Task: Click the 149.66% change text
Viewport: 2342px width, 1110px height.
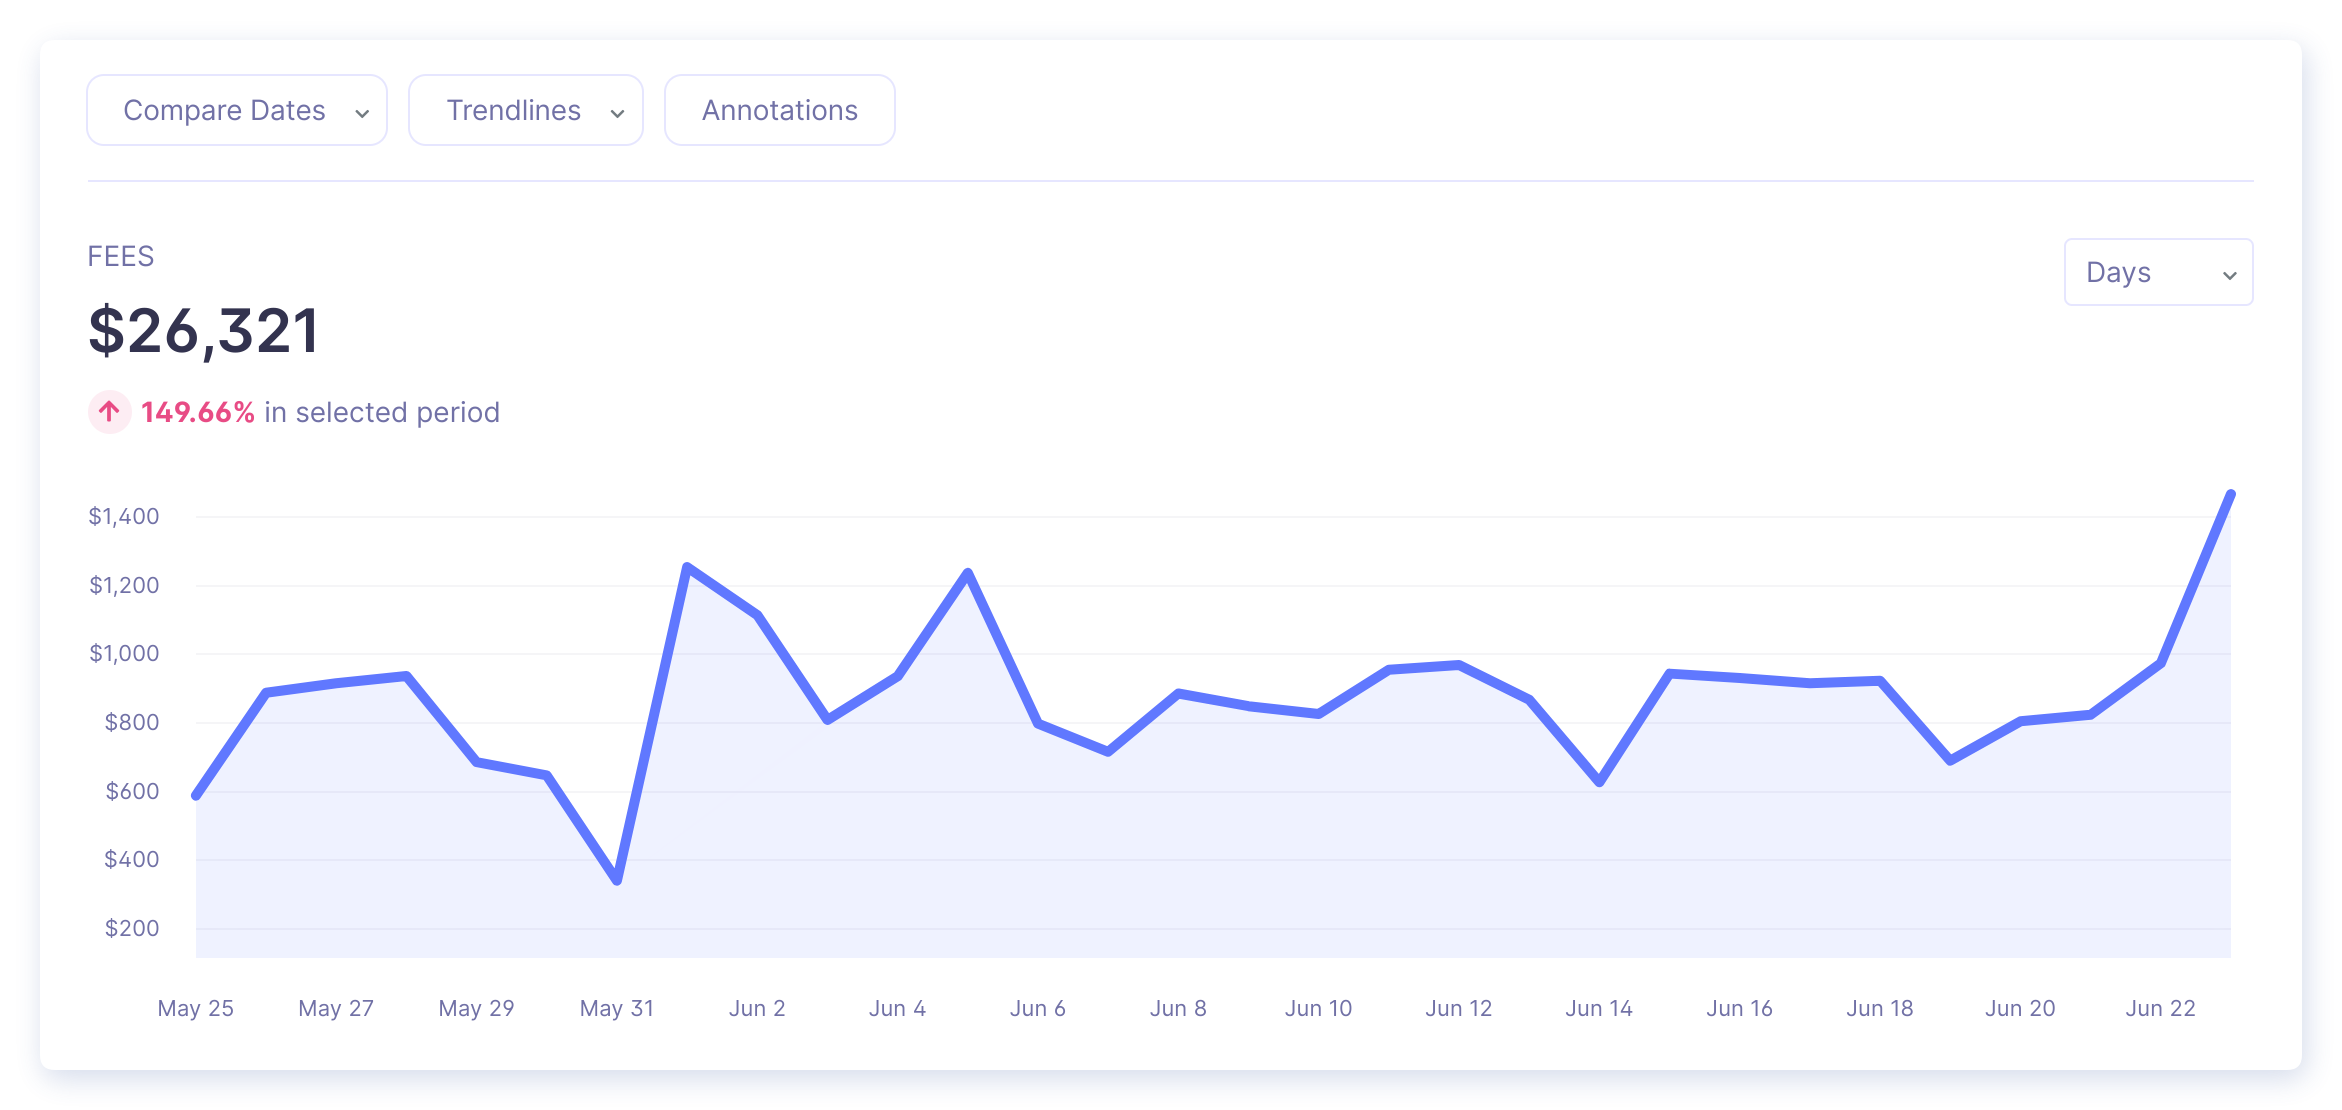Action: point(198,412)
